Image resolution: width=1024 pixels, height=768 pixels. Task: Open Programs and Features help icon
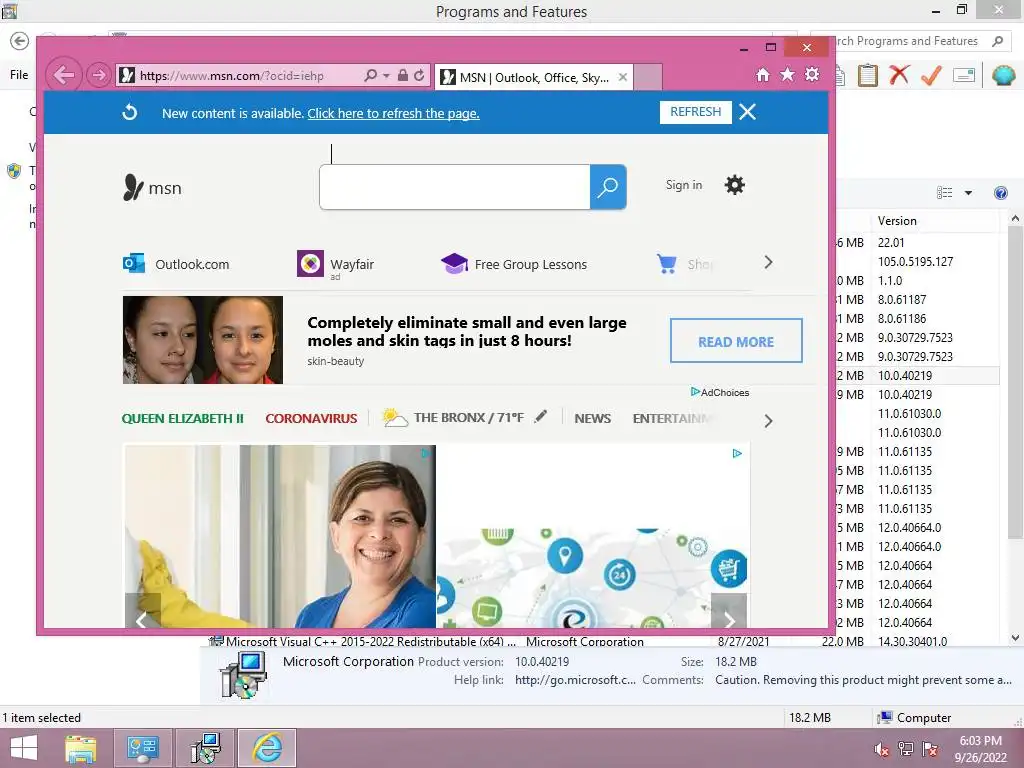click(1000, 193)
